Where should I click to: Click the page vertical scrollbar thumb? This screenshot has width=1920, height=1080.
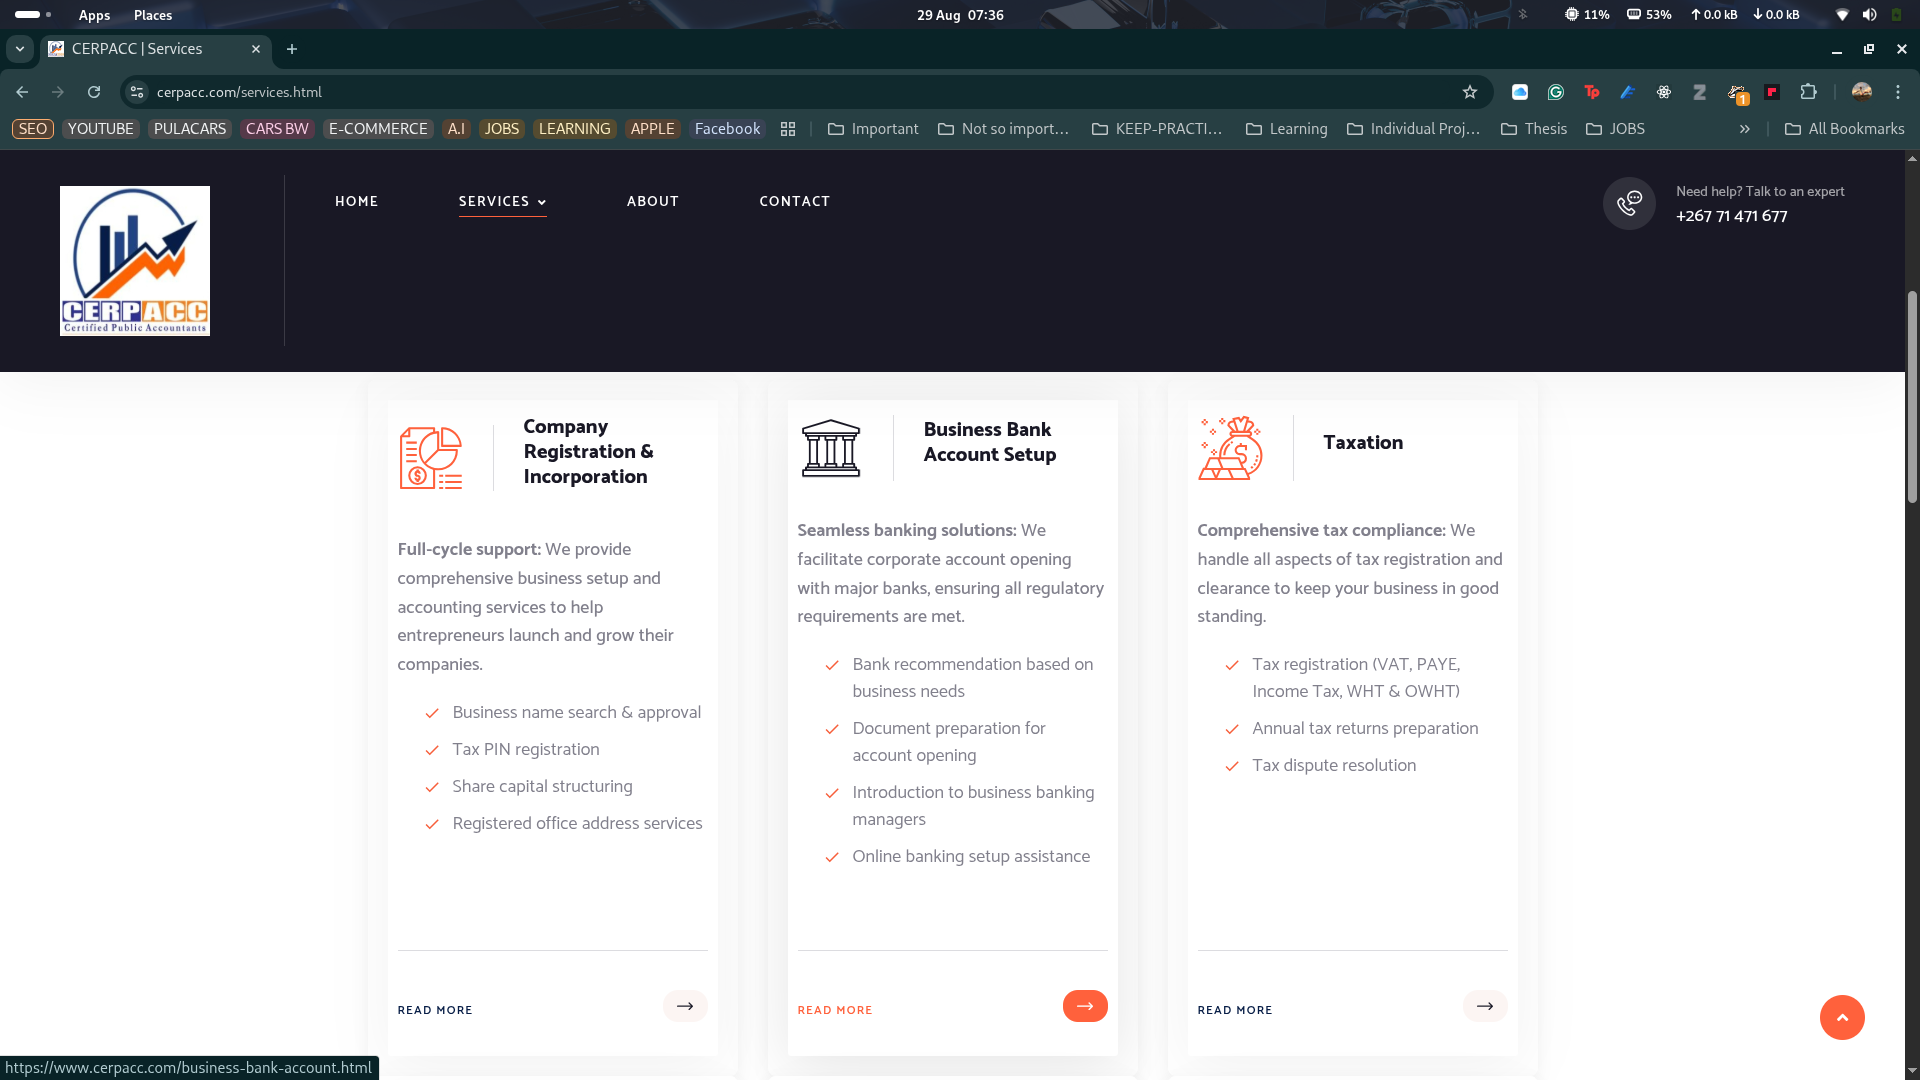point(1912,396)
